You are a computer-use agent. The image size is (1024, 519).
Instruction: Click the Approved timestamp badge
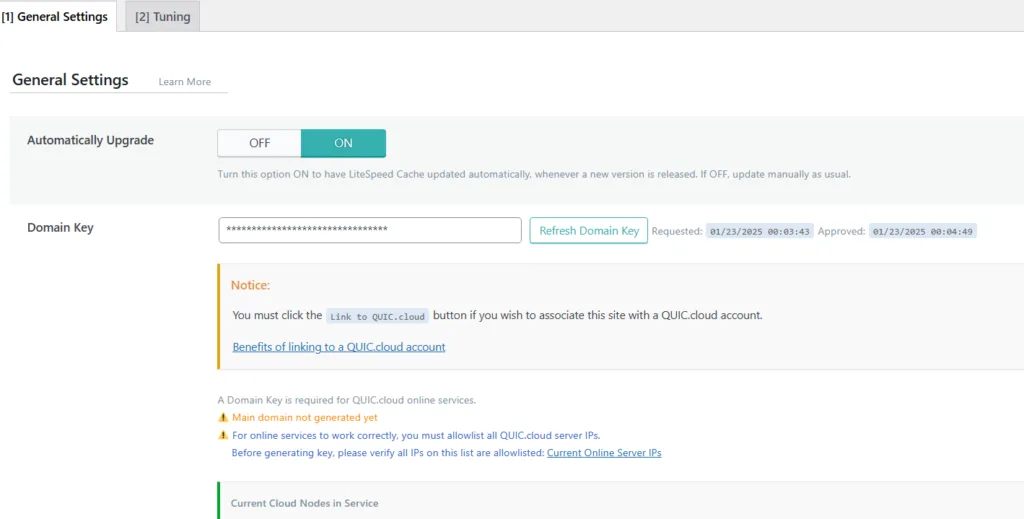(x=923, y=231)
